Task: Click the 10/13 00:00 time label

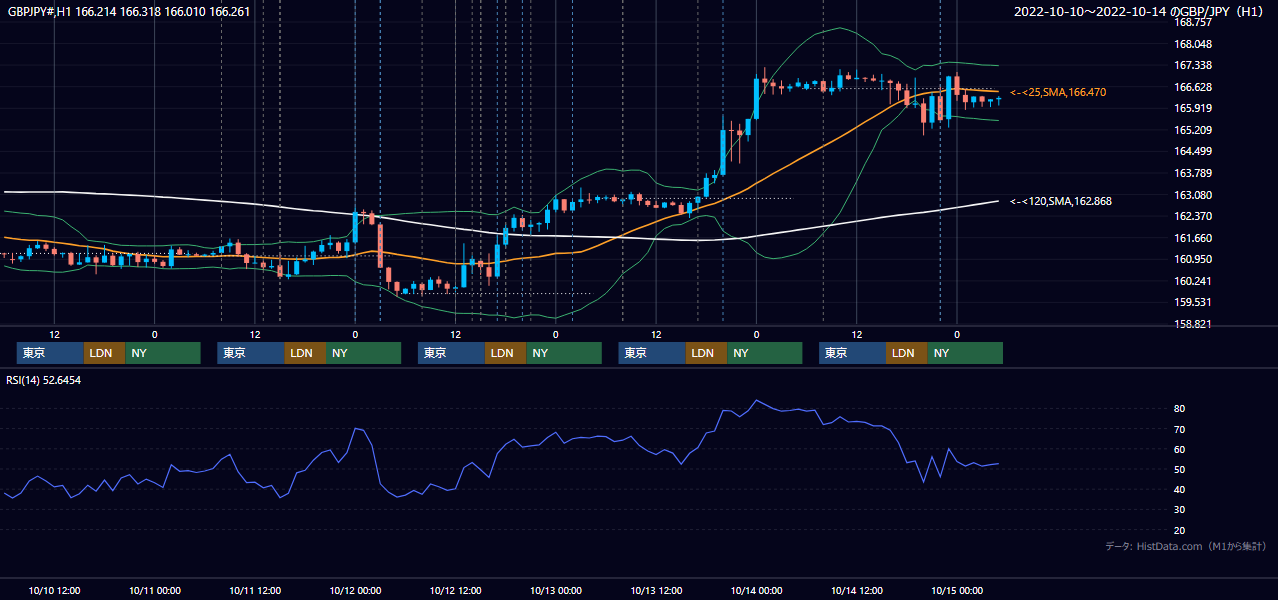Action: point(556,590)
